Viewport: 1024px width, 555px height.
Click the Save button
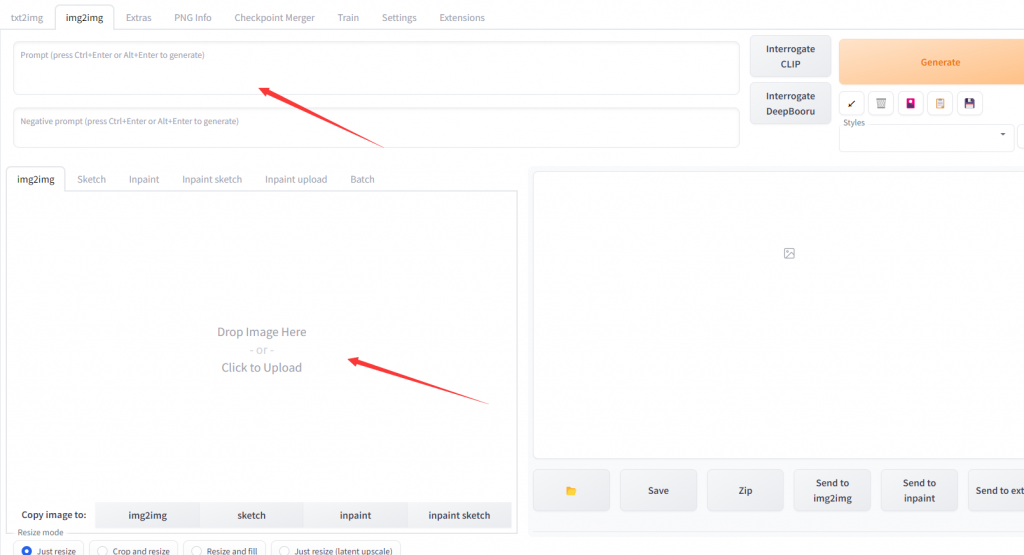tap(658, 490)
